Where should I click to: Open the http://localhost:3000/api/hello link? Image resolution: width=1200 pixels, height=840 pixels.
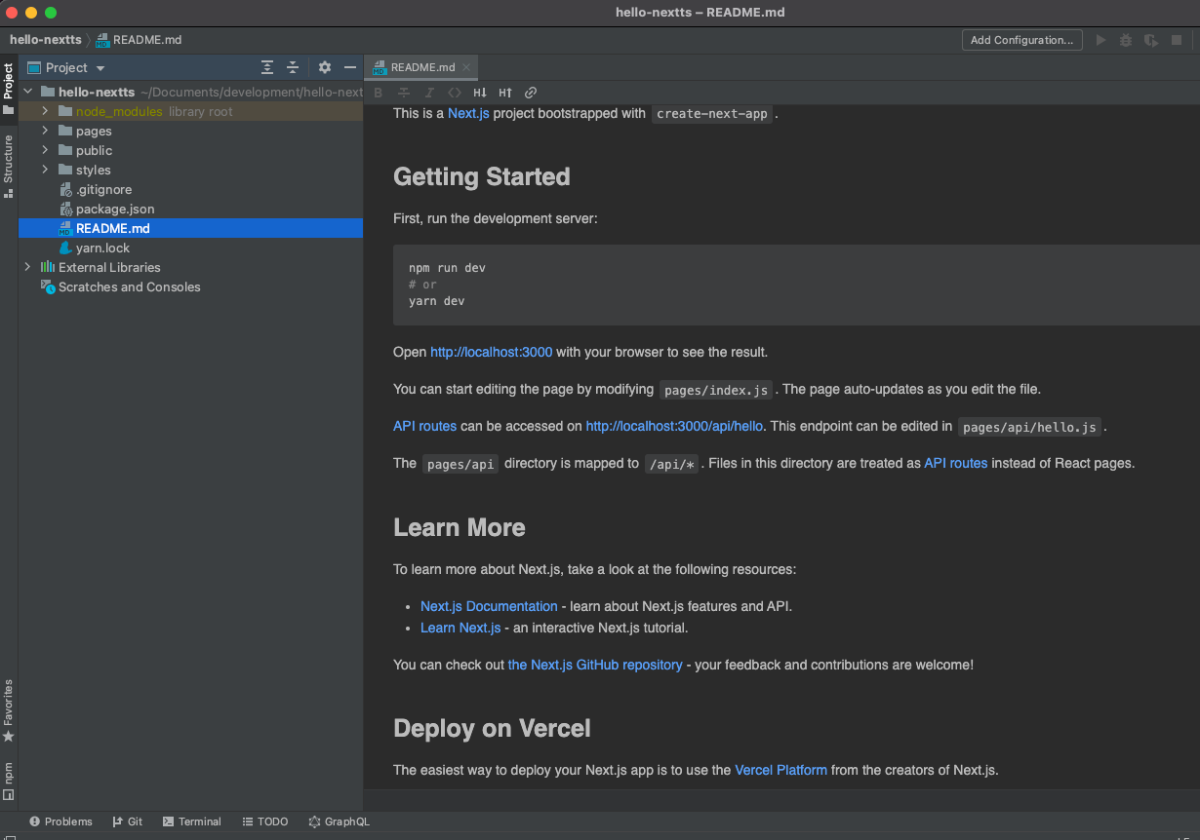click(675, 426)
